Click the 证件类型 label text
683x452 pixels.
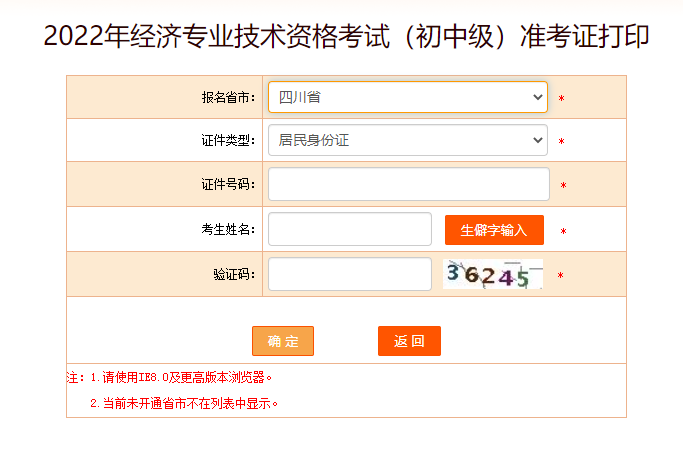point(228,142)
